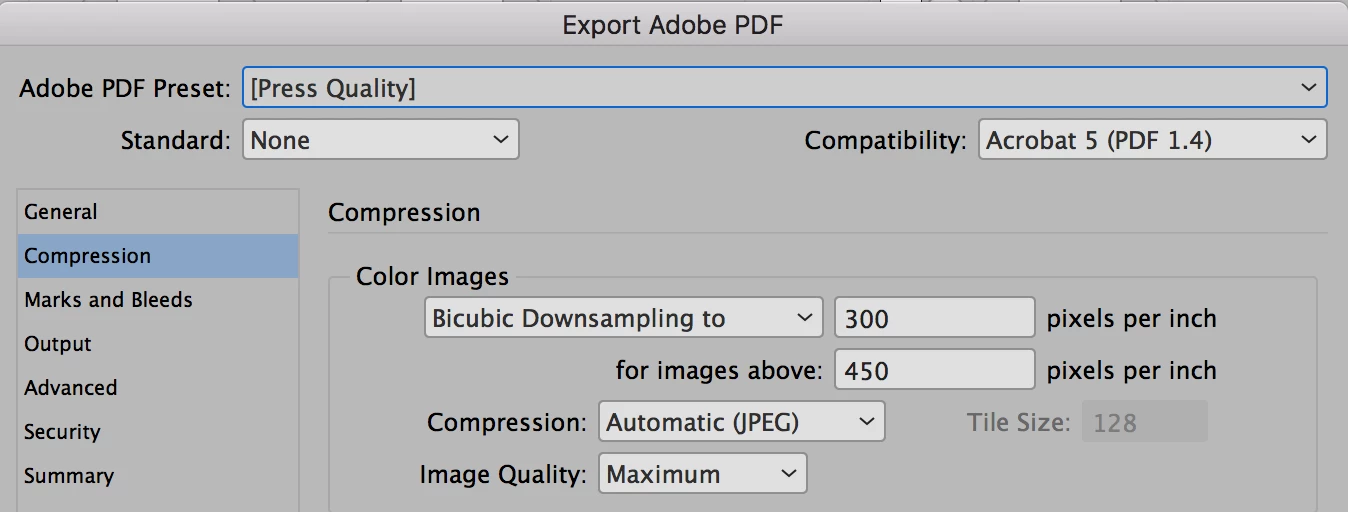The image size is (1348, 512).
Task: Click the Compression section heading
Action: point(404,213)
